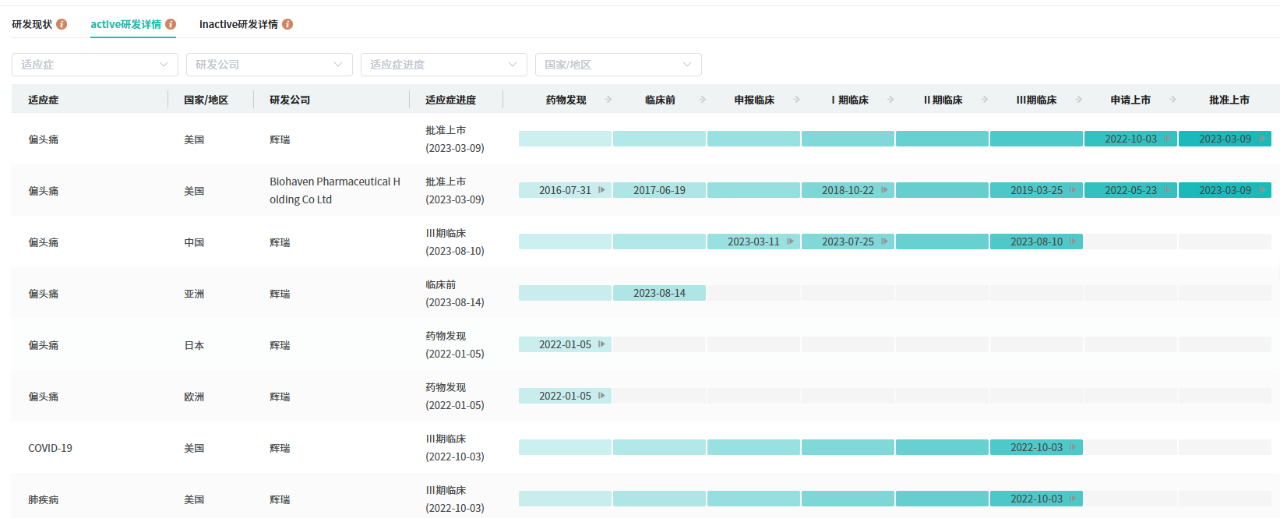The image size is (1280, 518).
Task: Click info icon beside 研发现状 tab
Action: tap(62, 24)
